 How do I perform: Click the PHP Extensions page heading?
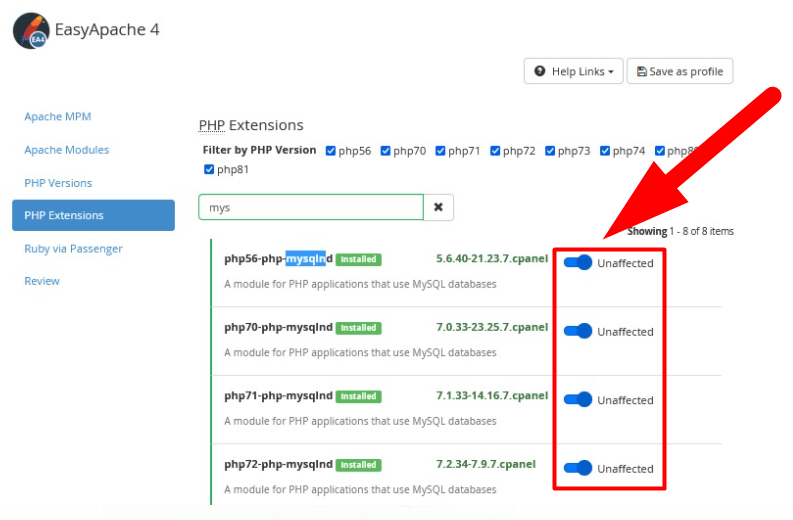tap(251, 125)
